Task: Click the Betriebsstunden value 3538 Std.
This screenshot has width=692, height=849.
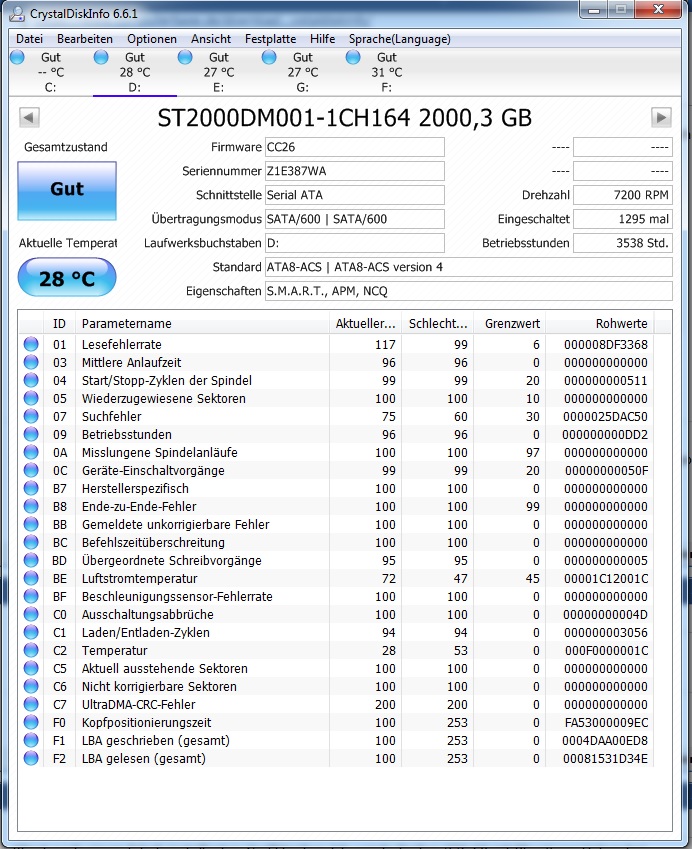Action: [x=623, y=243]
